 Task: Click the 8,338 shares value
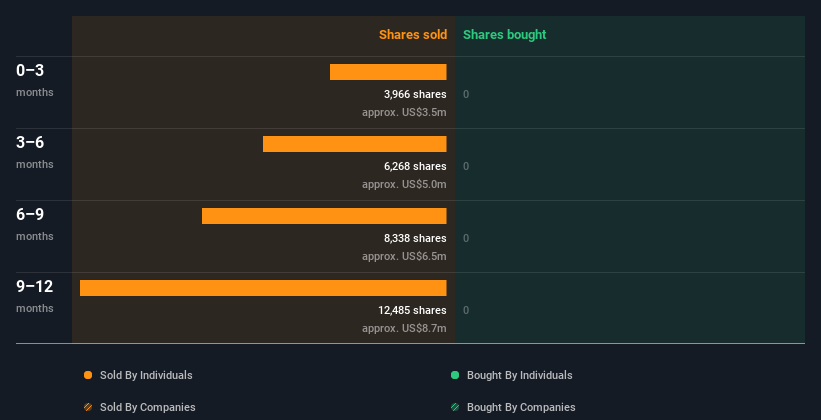click(415, 238)
